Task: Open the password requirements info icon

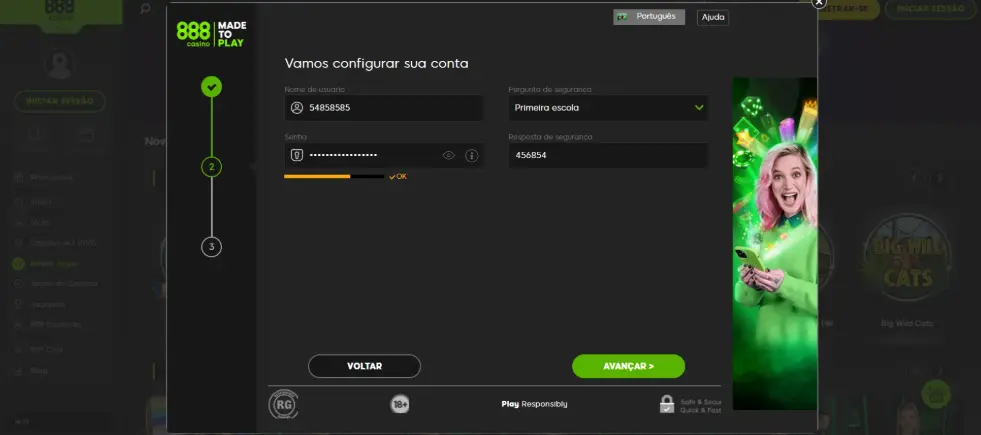Action: tap(472, 155)
